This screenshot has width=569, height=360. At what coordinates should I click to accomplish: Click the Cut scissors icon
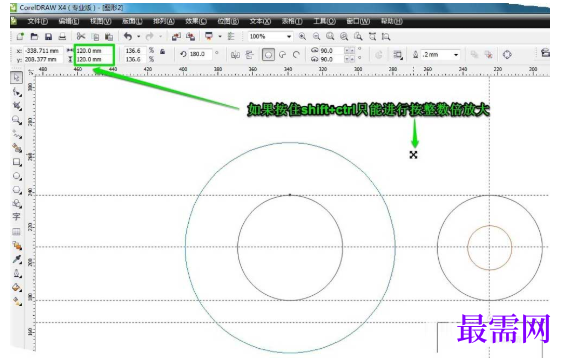[81, 36]
